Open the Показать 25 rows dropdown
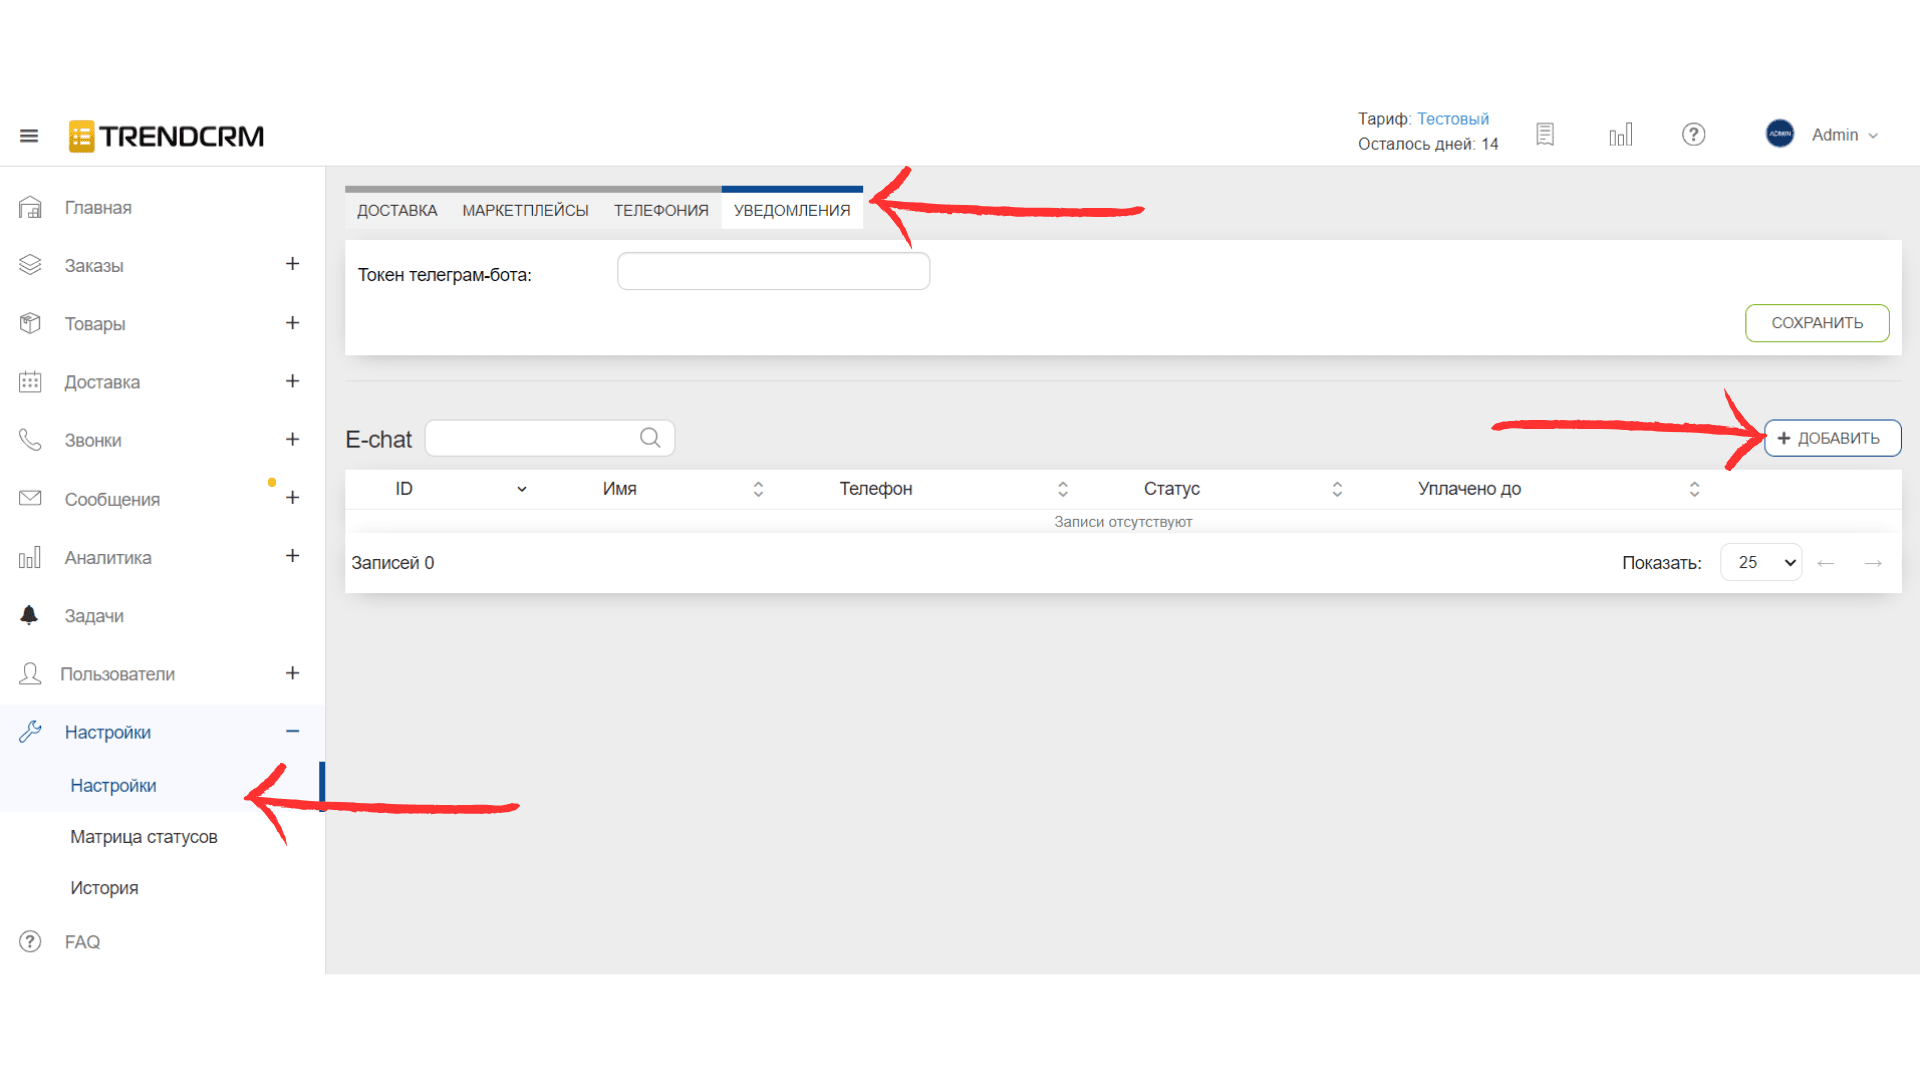Viewport: 1920px width, 1080px height. (1761, 562)
